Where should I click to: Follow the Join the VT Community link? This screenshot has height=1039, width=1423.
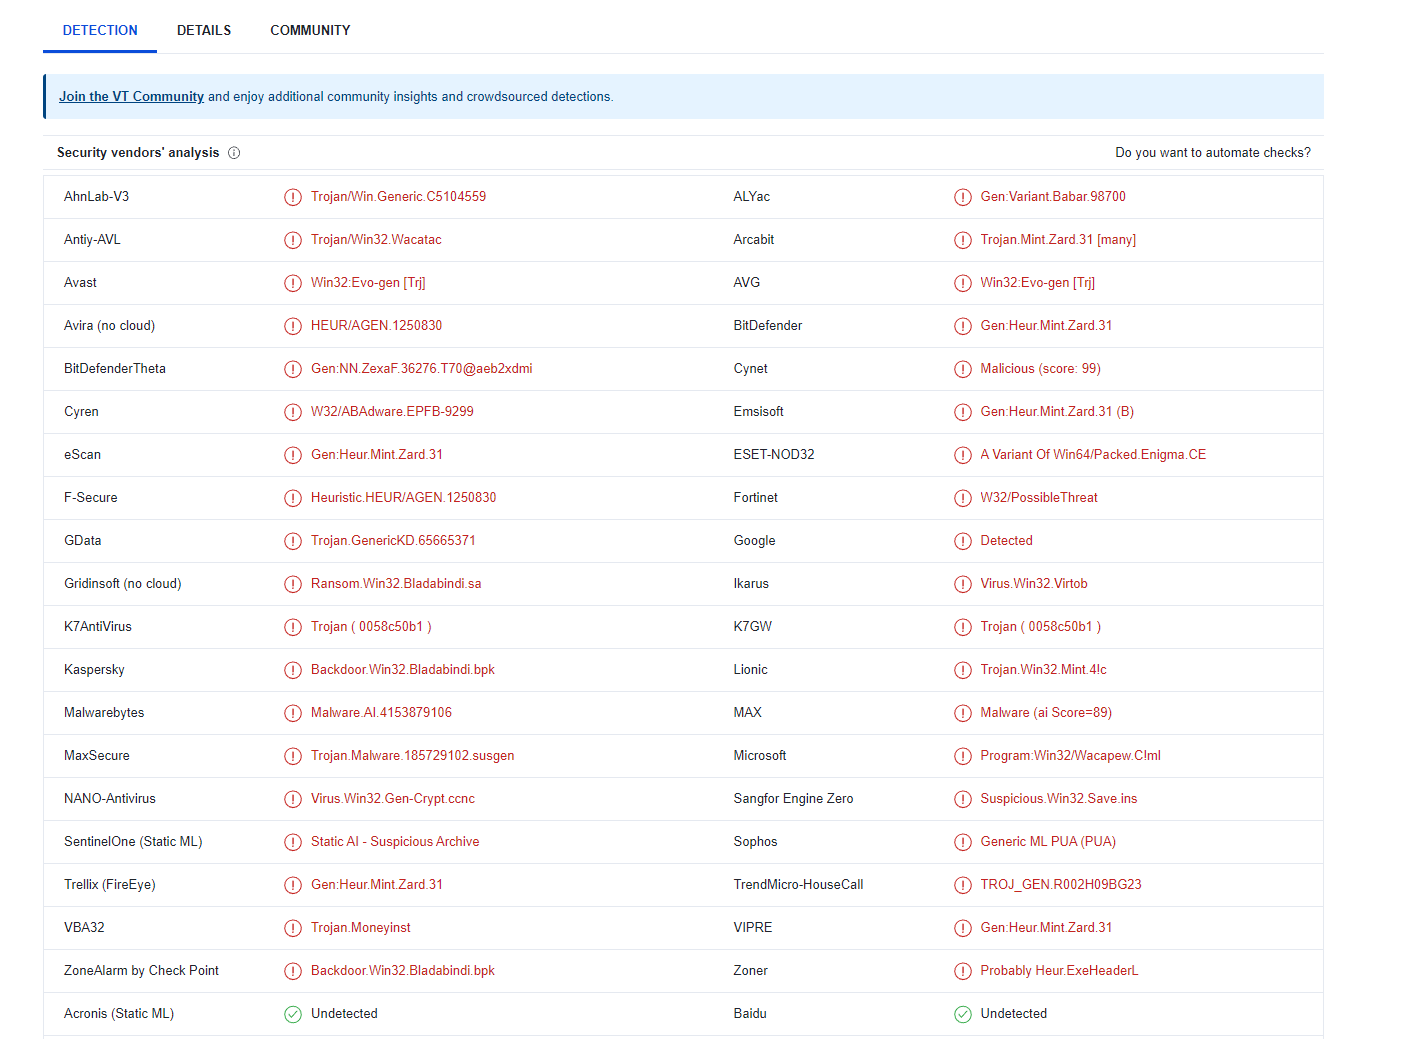[131, 97]
